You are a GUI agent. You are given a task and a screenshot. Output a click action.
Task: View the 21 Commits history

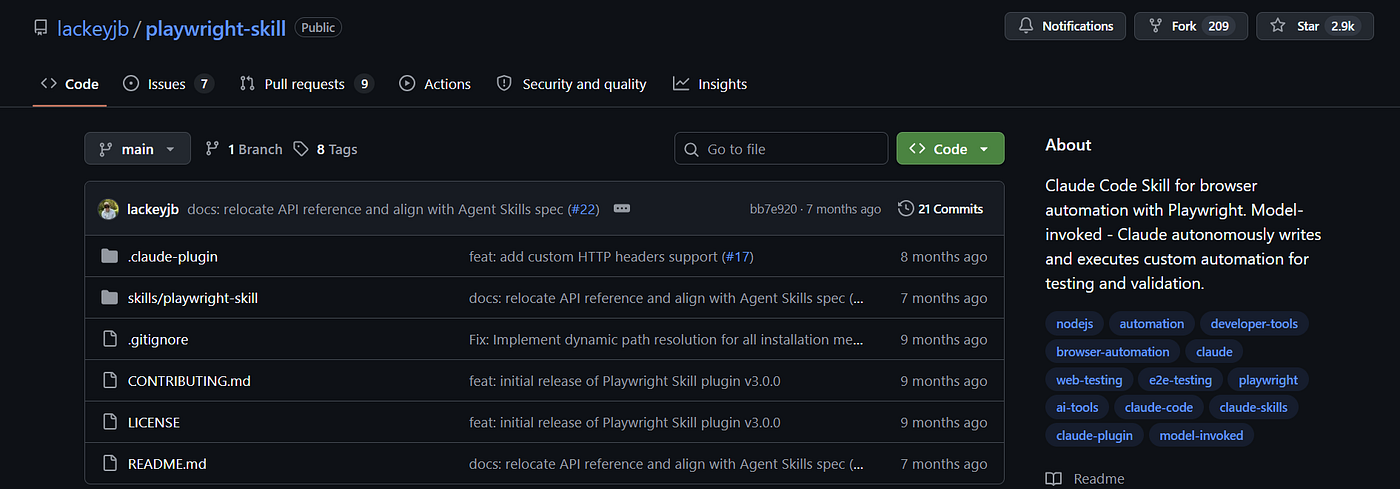click(941, 209)
